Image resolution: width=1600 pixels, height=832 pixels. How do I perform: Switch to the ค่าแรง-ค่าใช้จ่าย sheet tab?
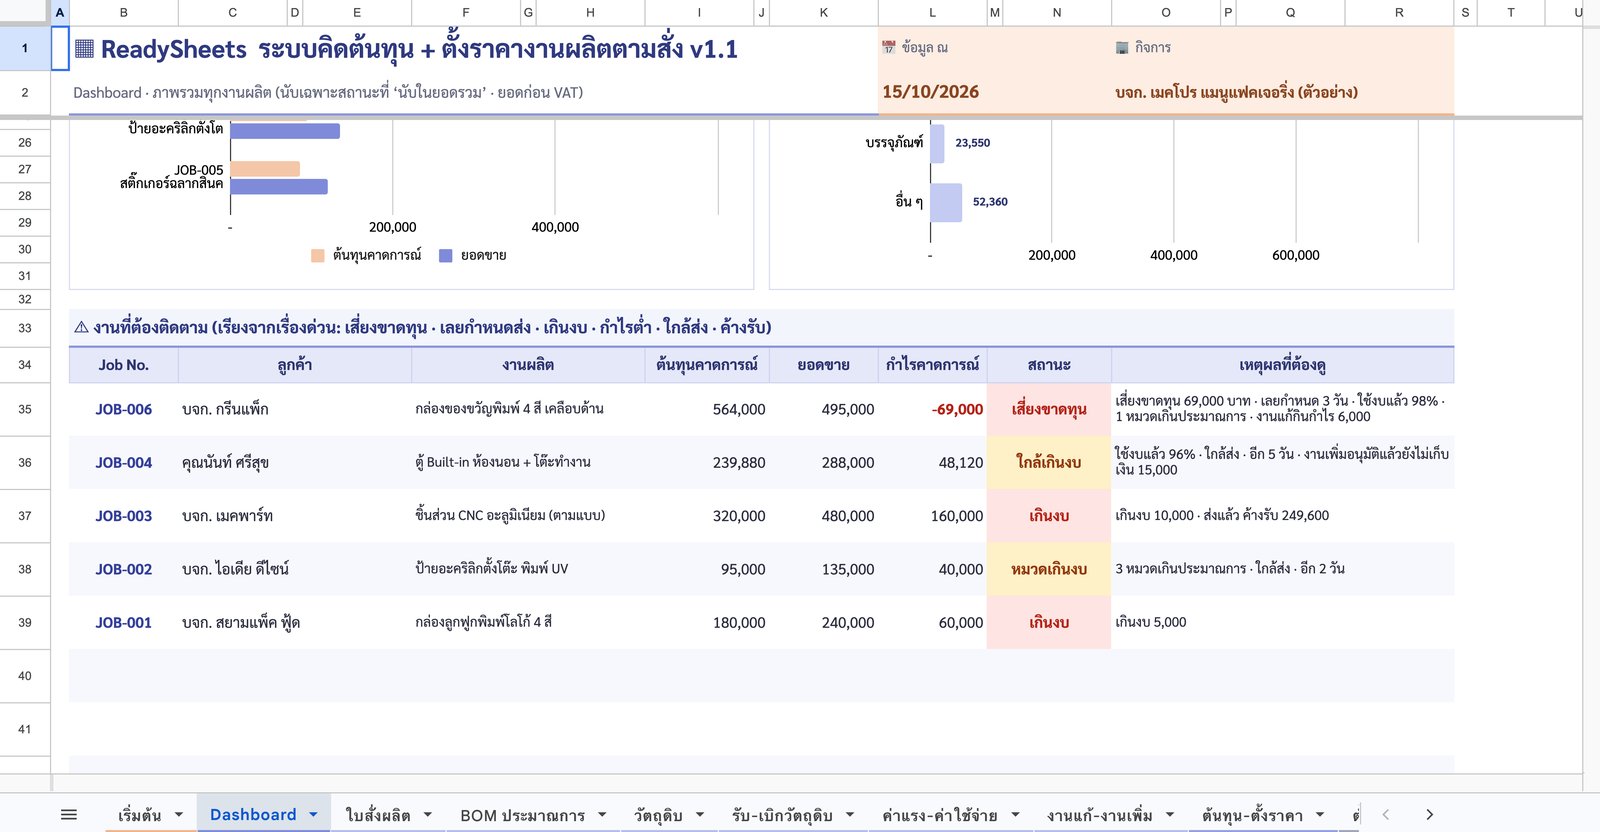(939, 815)
